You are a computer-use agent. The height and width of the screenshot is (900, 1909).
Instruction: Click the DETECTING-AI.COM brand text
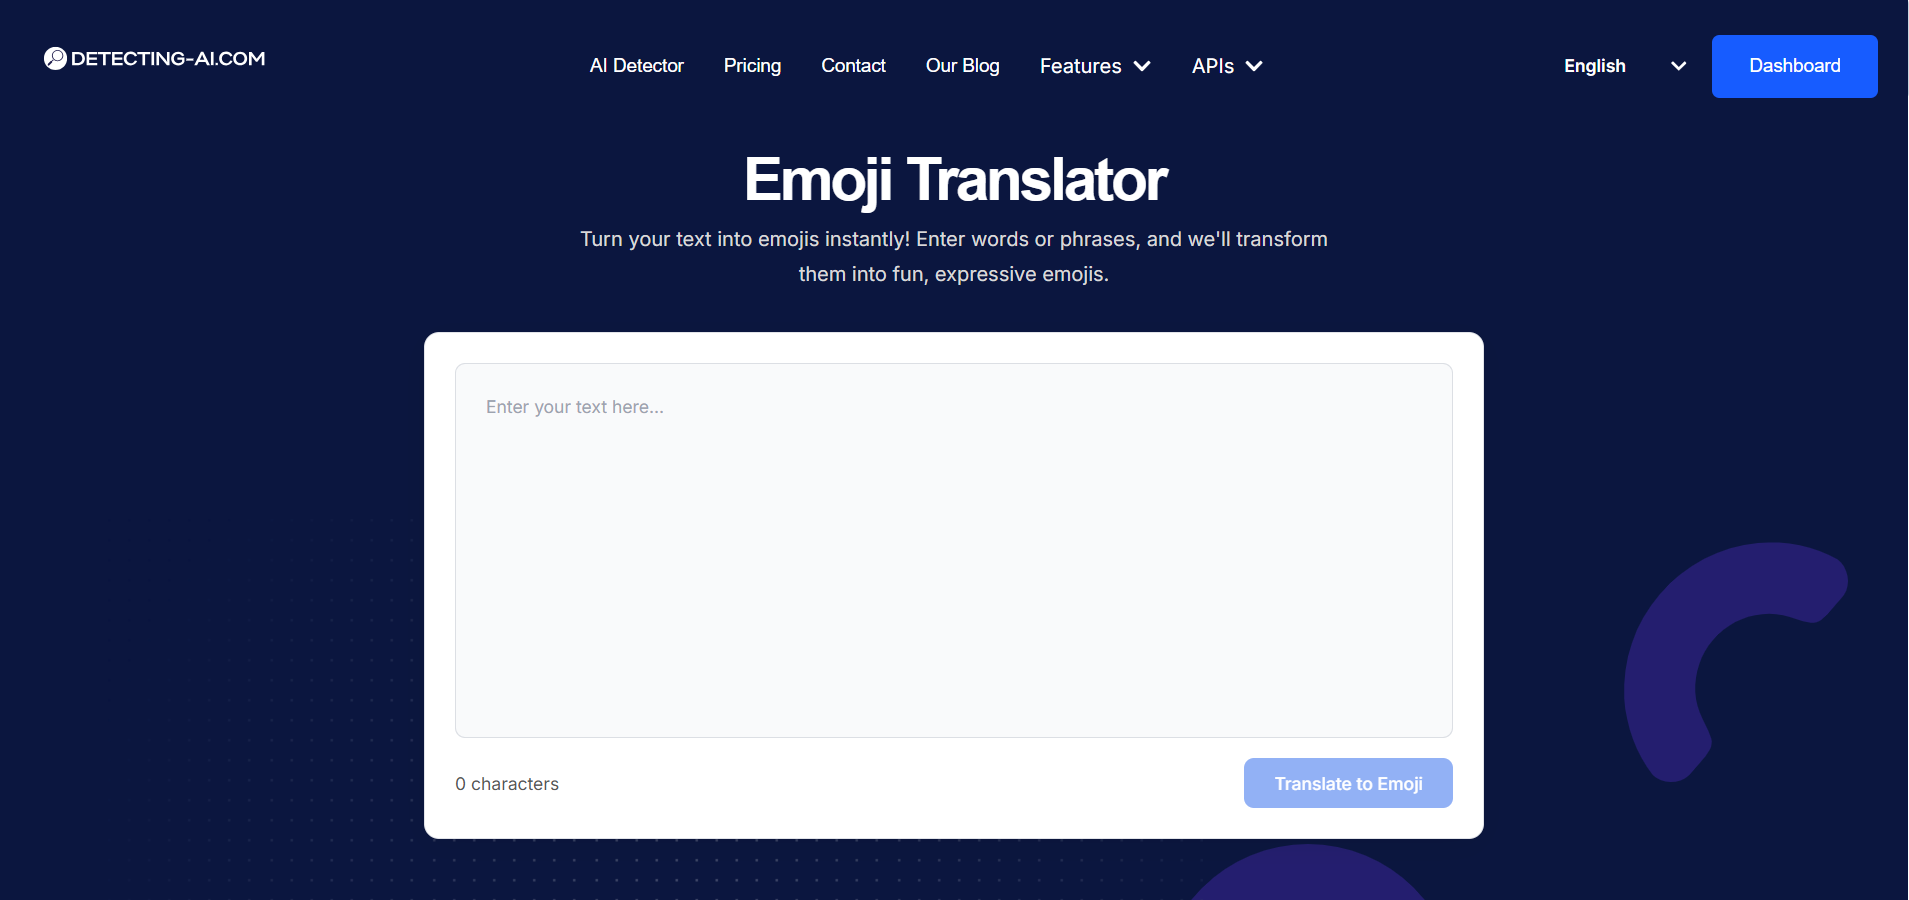(x=166, y=58)
